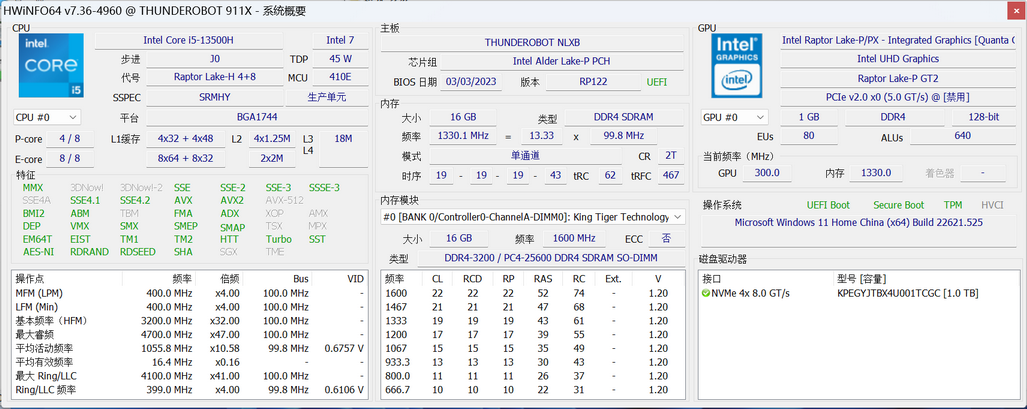Select the stepping J0 value
The image size is (1027, 409).
[x=214, y=58]
